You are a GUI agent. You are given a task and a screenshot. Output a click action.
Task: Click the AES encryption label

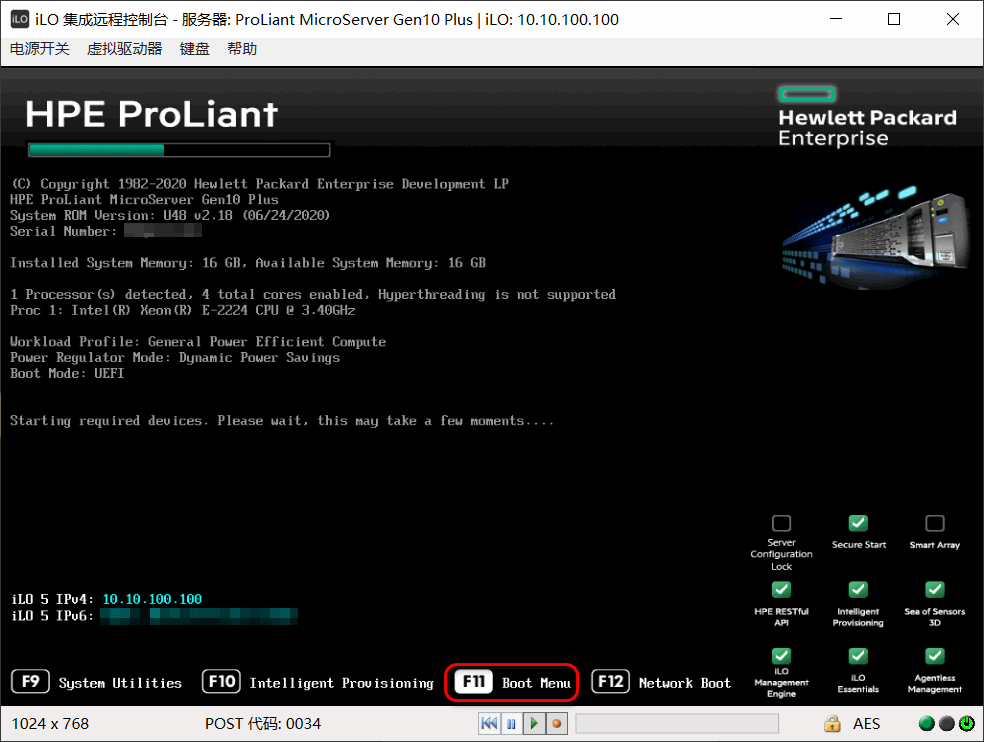(866, 724)
